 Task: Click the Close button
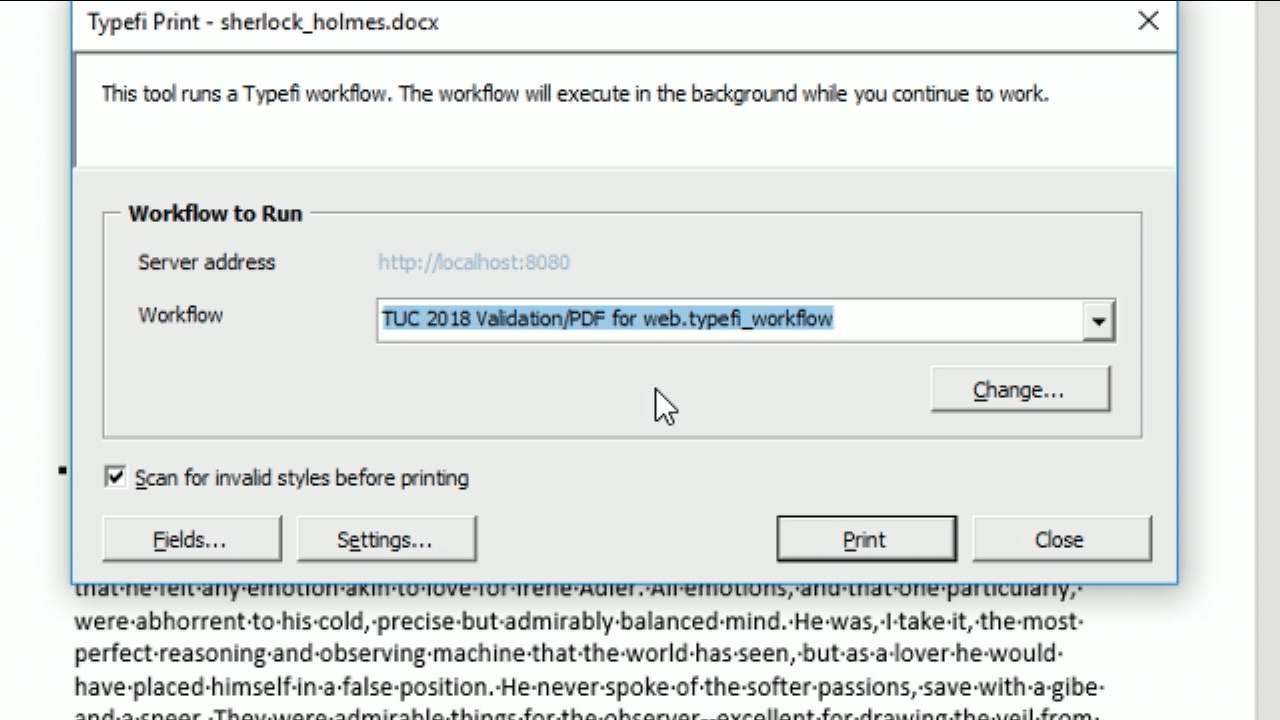tap(1062, 539)
